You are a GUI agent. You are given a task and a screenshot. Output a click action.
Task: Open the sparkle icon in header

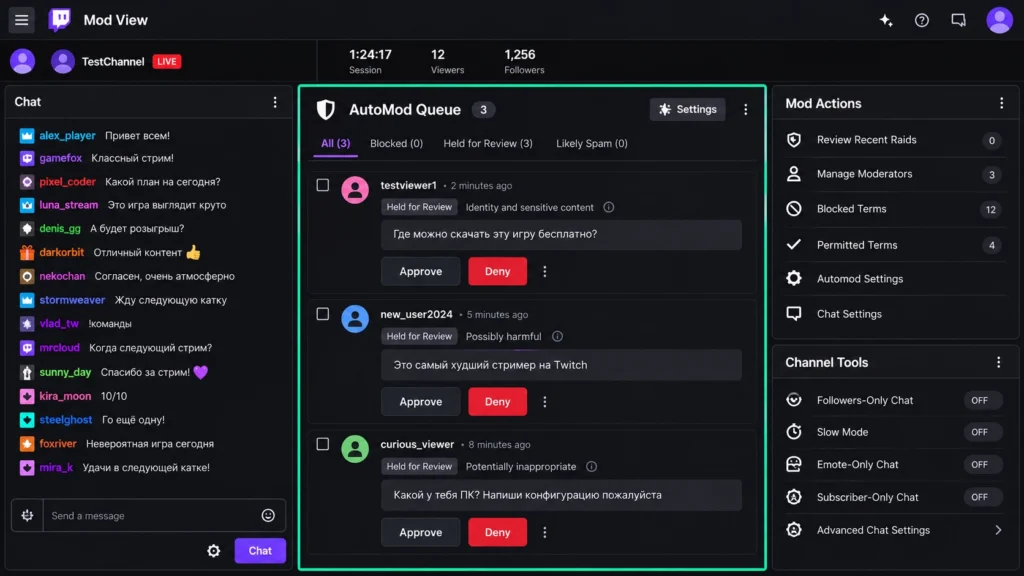point(886,21)
